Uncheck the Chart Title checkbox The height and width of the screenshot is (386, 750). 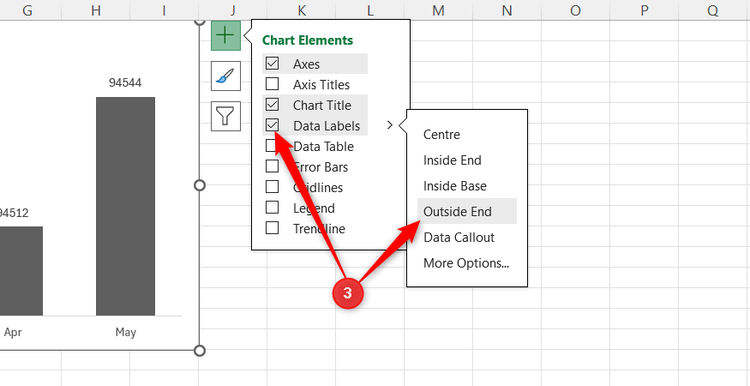tap(272, 105)
